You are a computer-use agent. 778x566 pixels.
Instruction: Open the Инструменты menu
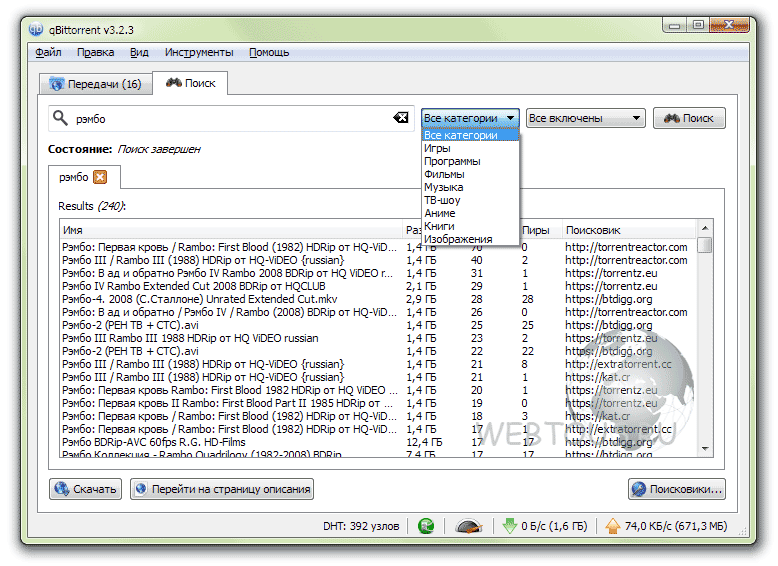[x=199, y=52]
